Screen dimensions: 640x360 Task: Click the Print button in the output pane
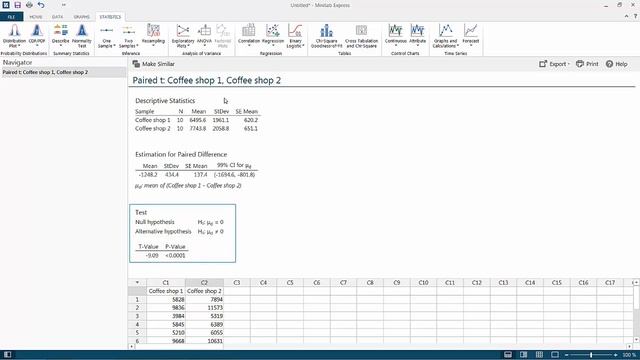click(x=587, y=64)
